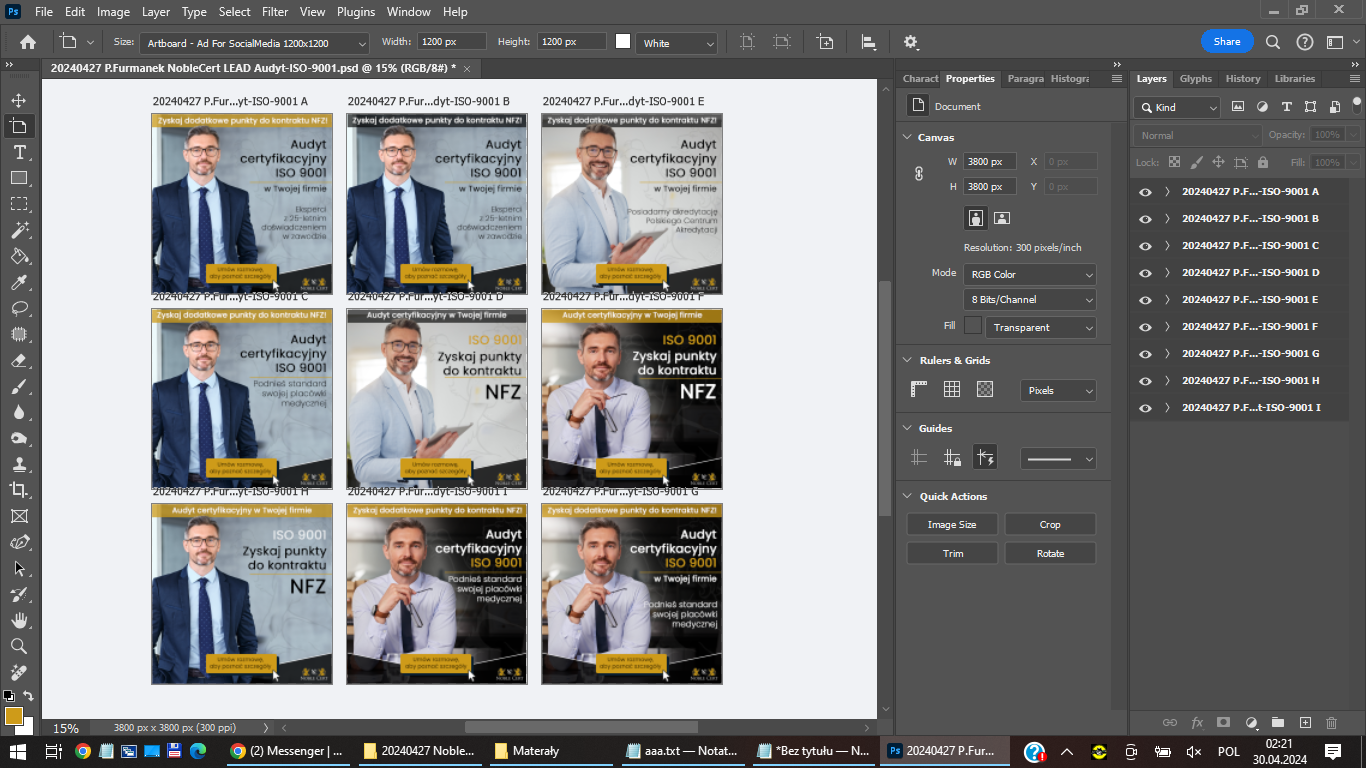Viewport: 1366px width, 768px height.
Task: Create a new layer from Layers panel
Action: point(1305,722)
